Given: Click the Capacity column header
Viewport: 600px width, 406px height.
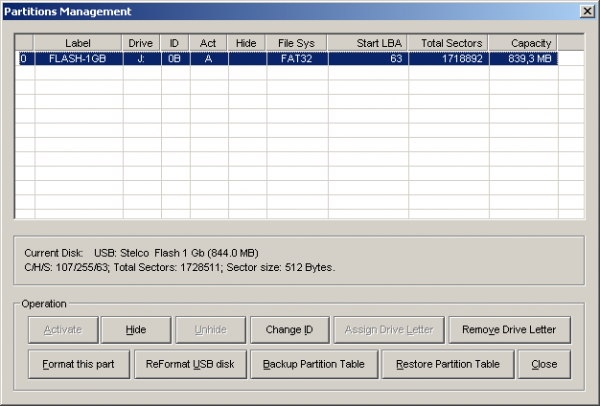Looking at the screenshot, I should tap(523, 43).
